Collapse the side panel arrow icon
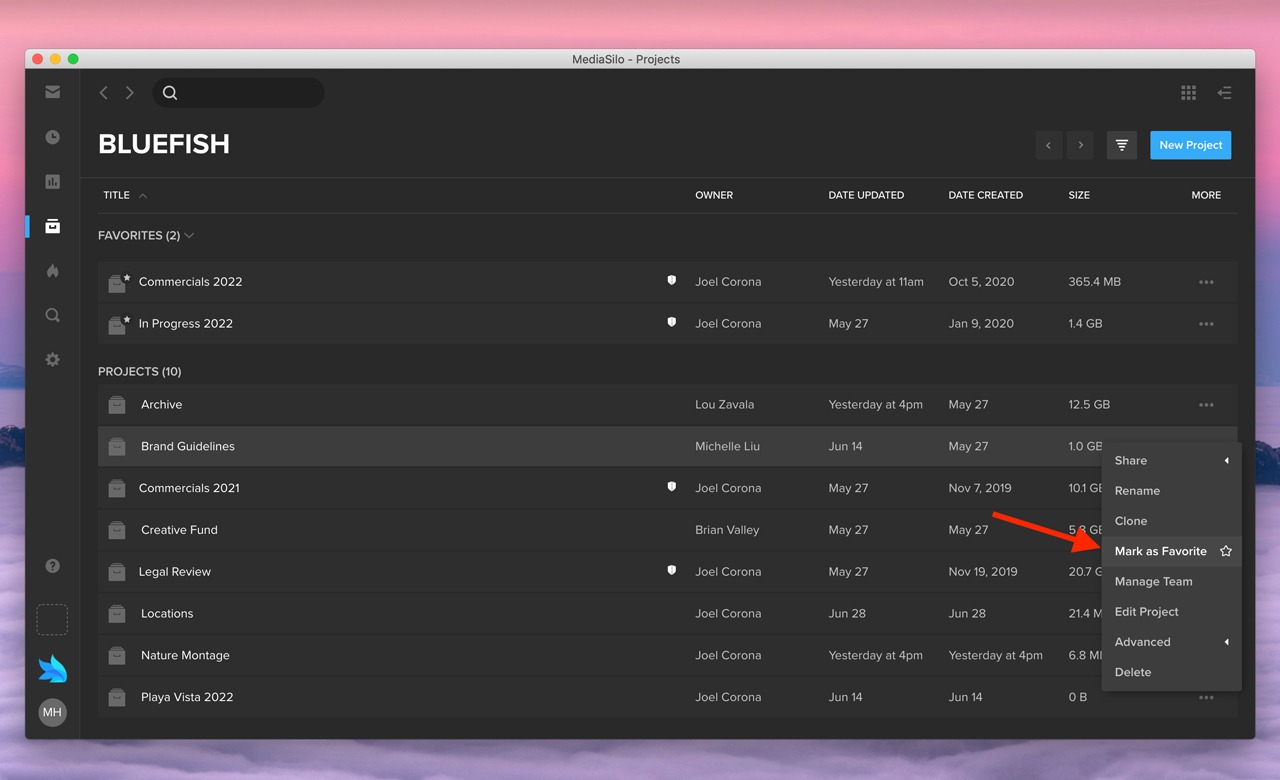 click(1224, 93)
